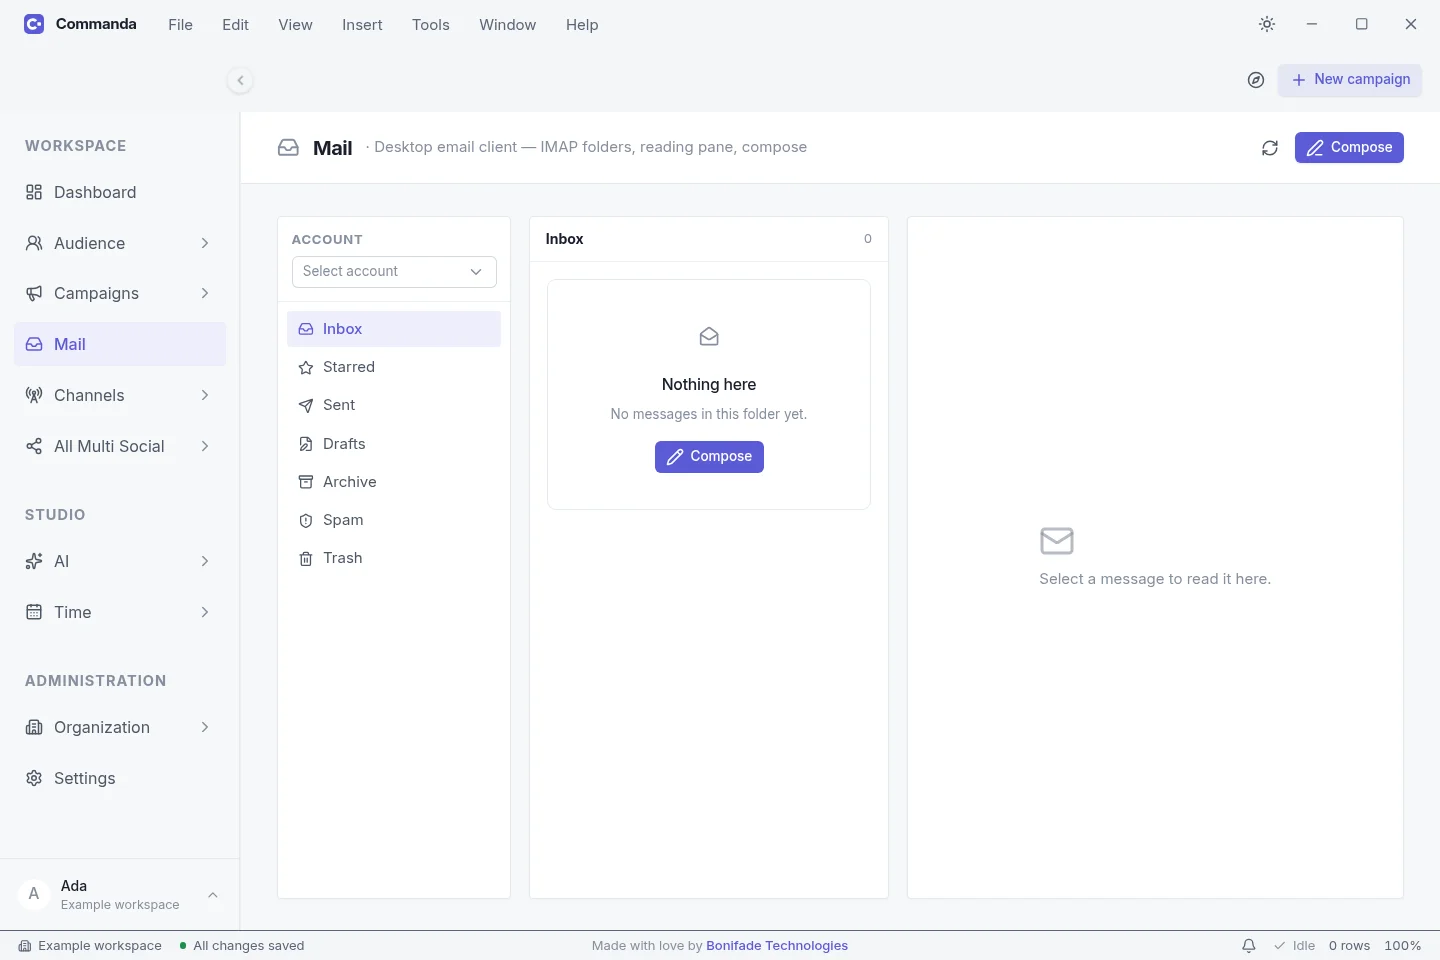Open Settings from the sidebar
1440x960 pixels.
[x=120, y=778]
